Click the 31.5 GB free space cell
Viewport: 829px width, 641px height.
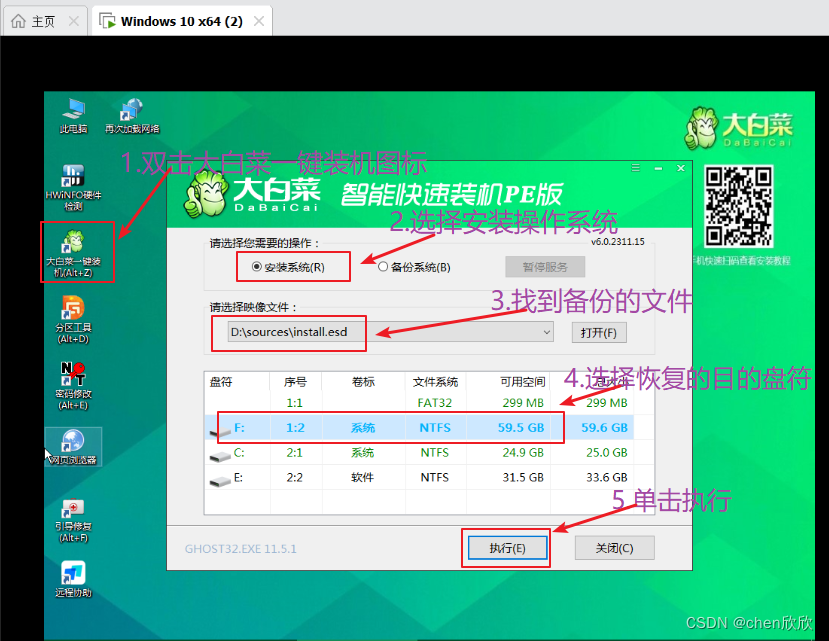[523, 478]
